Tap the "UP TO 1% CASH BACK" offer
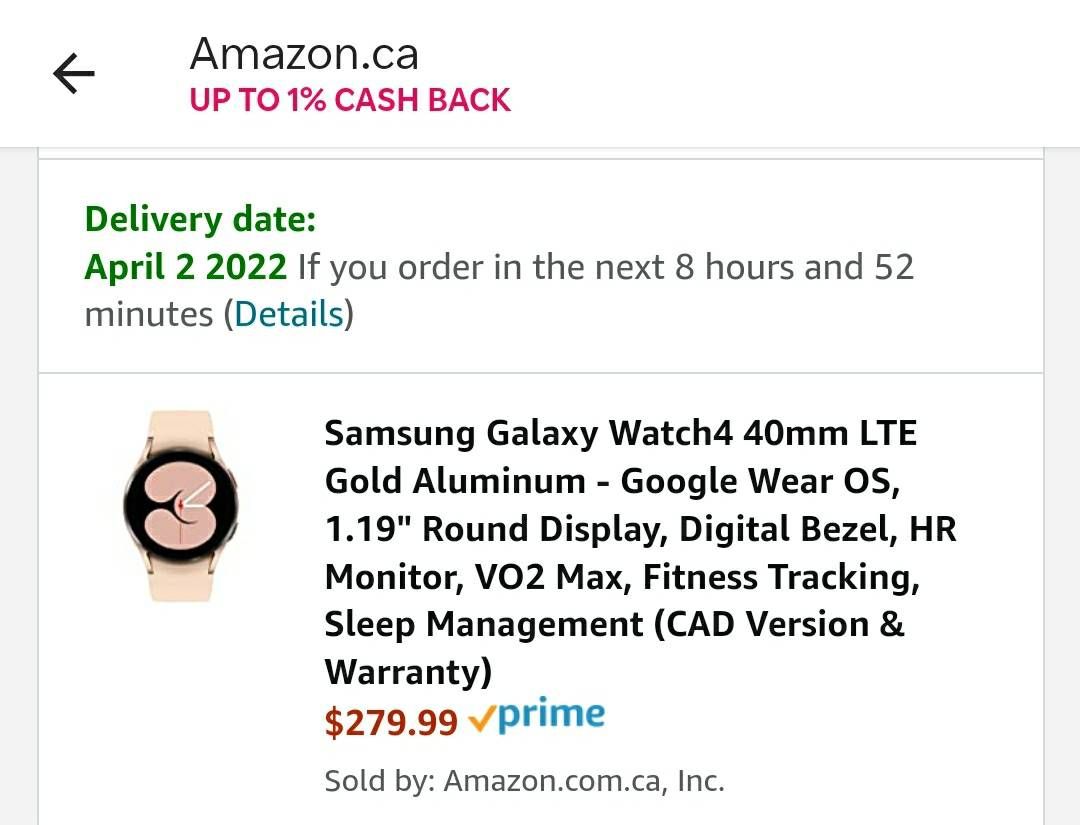The height and width of the screenshot is (825, 1080). [x=350, y=100]
